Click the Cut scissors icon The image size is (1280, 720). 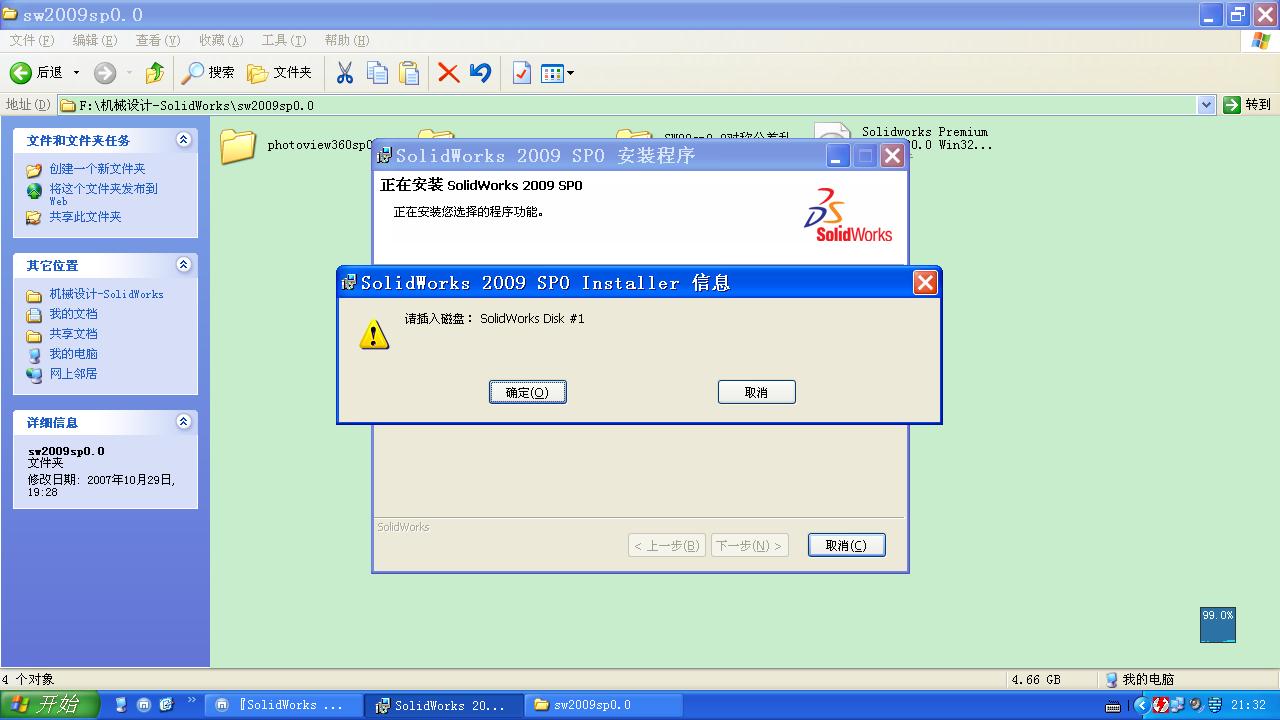(345, 73)
